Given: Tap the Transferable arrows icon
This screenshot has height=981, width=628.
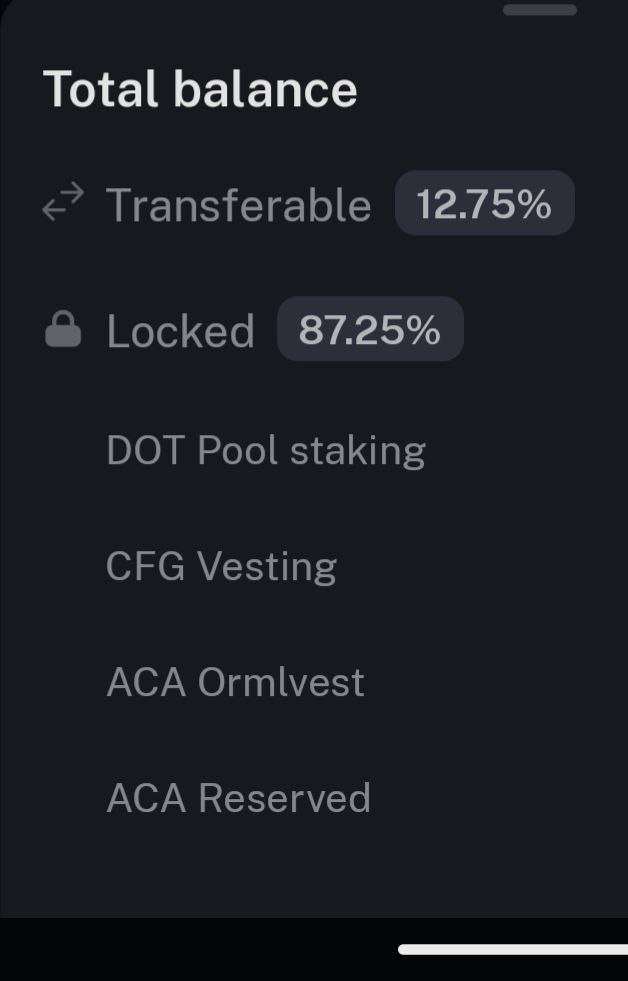Looking at the screenshot, I should pos(63,201).
